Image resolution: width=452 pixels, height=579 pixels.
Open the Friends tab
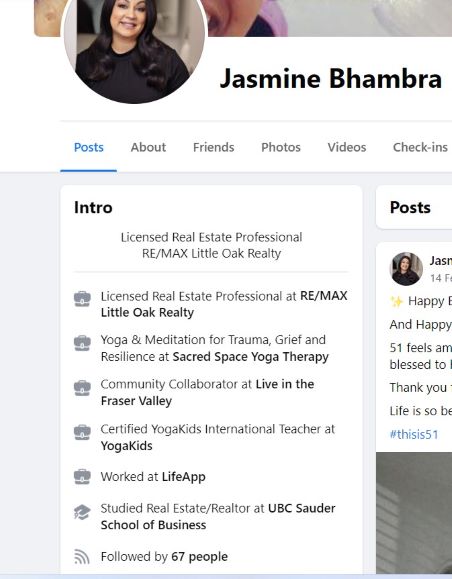pyautogui.click(x=213, y=147)
